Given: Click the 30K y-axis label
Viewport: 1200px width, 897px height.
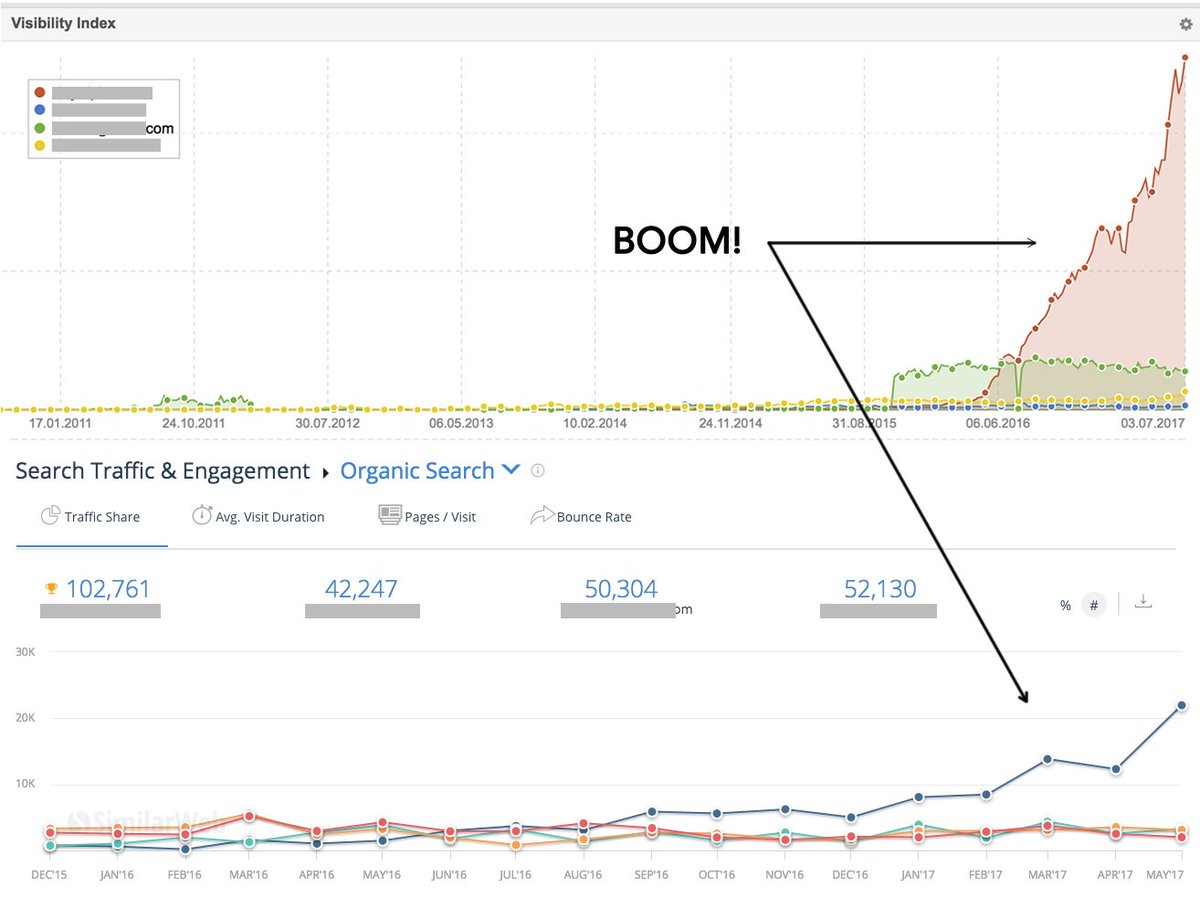Looking at the screenshot, I should [26, 652].
